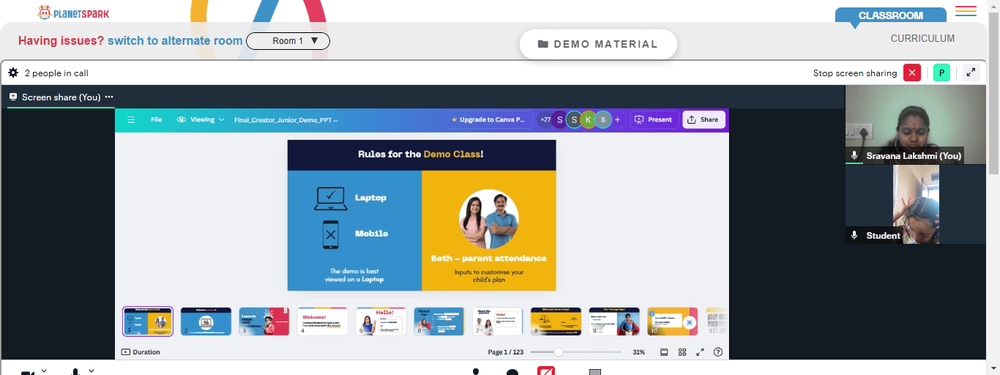Click the Canva Share button
The height and width of the screenshot is (375, 1000).
[x=703, y=119]
